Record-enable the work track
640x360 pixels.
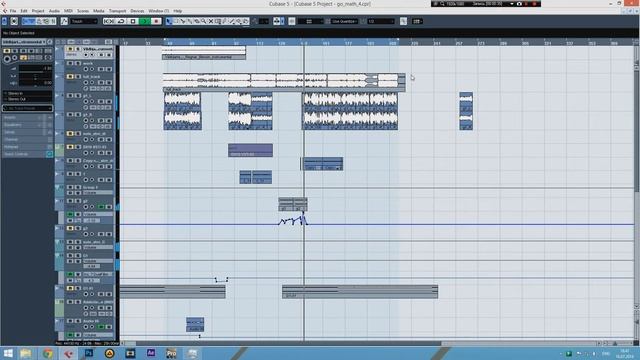click(x=86, y=69)
